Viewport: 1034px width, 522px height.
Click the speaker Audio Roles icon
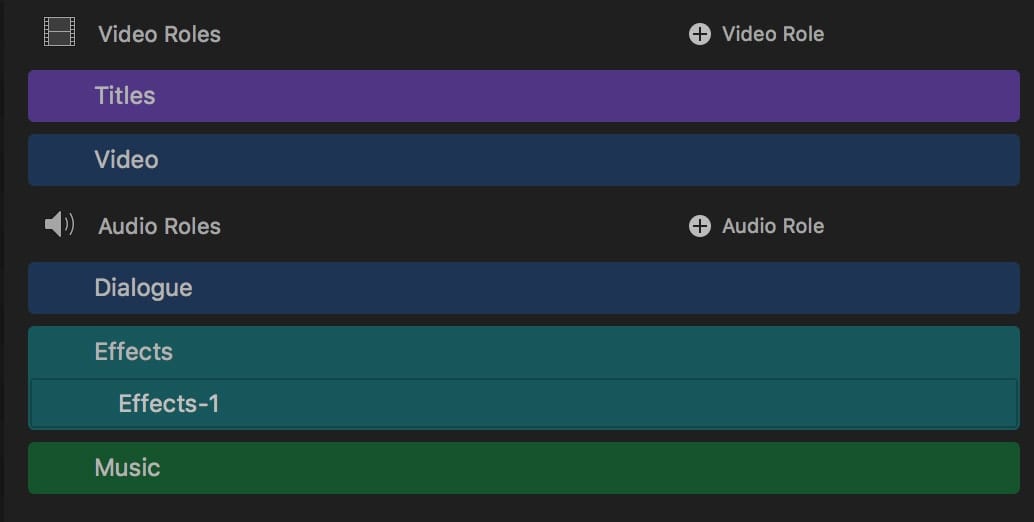[60, 225]
